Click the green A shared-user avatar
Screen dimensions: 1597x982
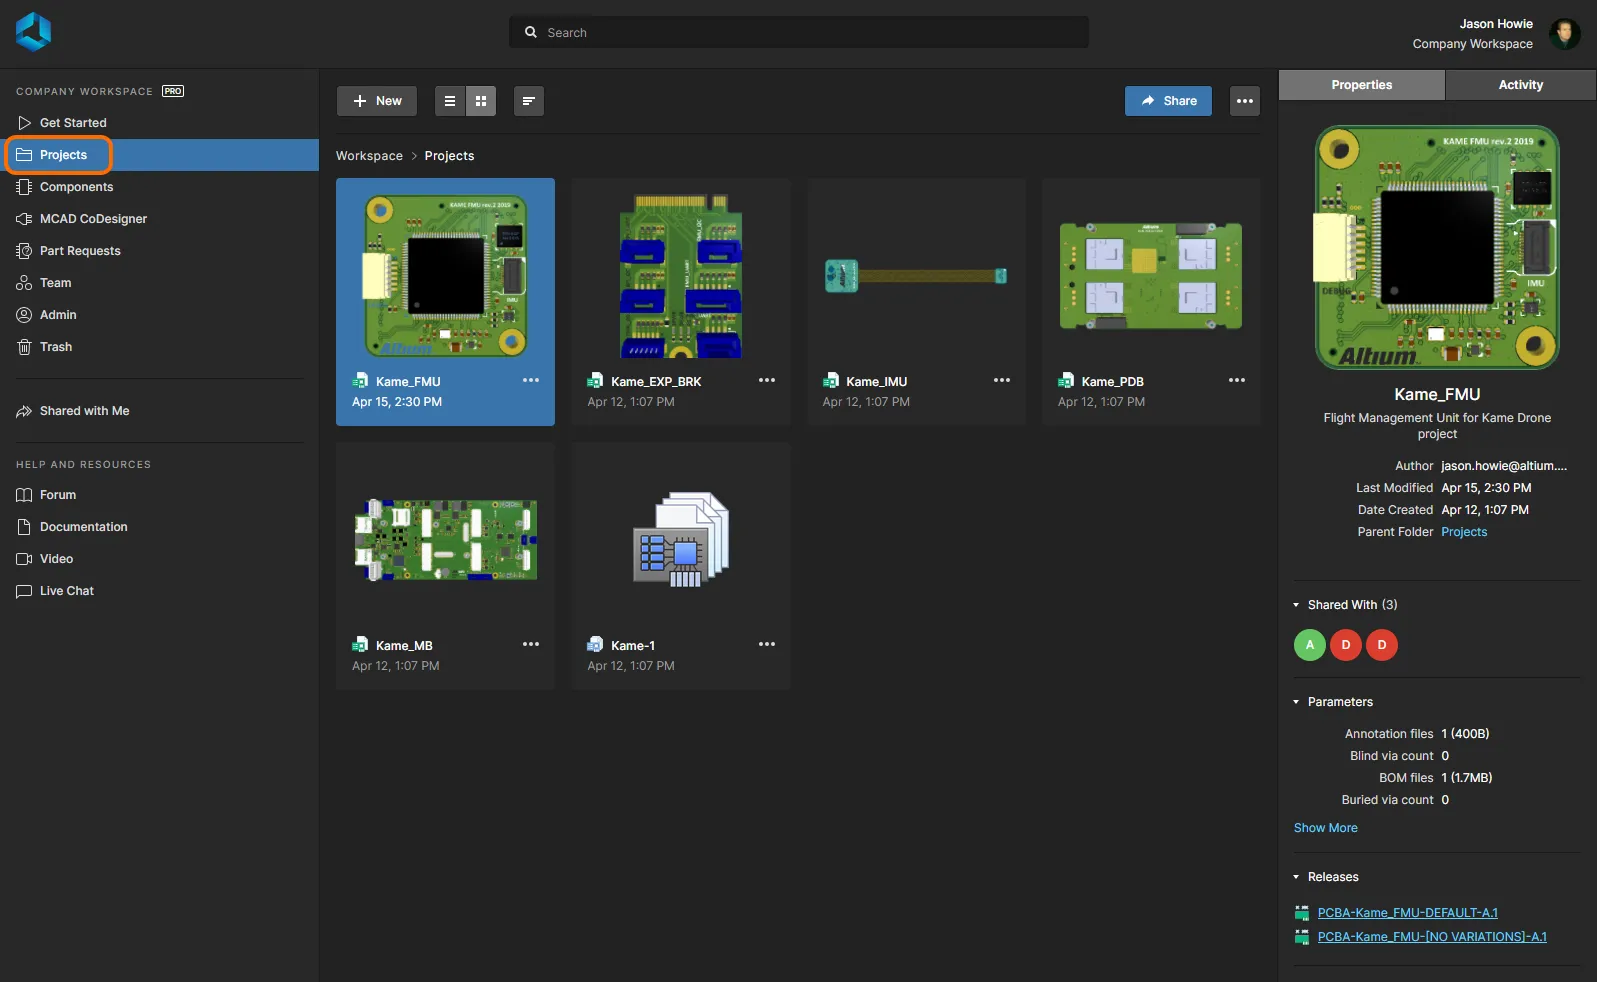click(1310, 645)
